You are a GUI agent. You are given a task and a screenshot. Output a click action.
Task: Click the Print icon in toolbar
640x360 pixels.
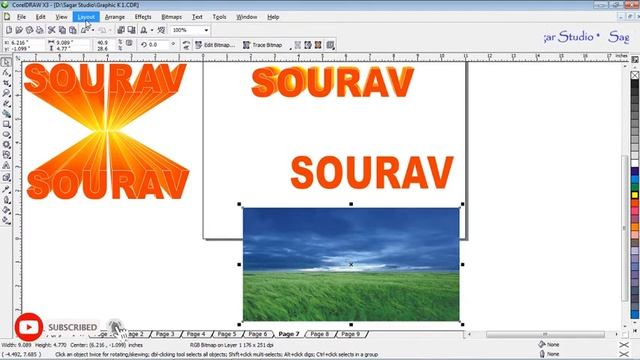tap(40, 30)
